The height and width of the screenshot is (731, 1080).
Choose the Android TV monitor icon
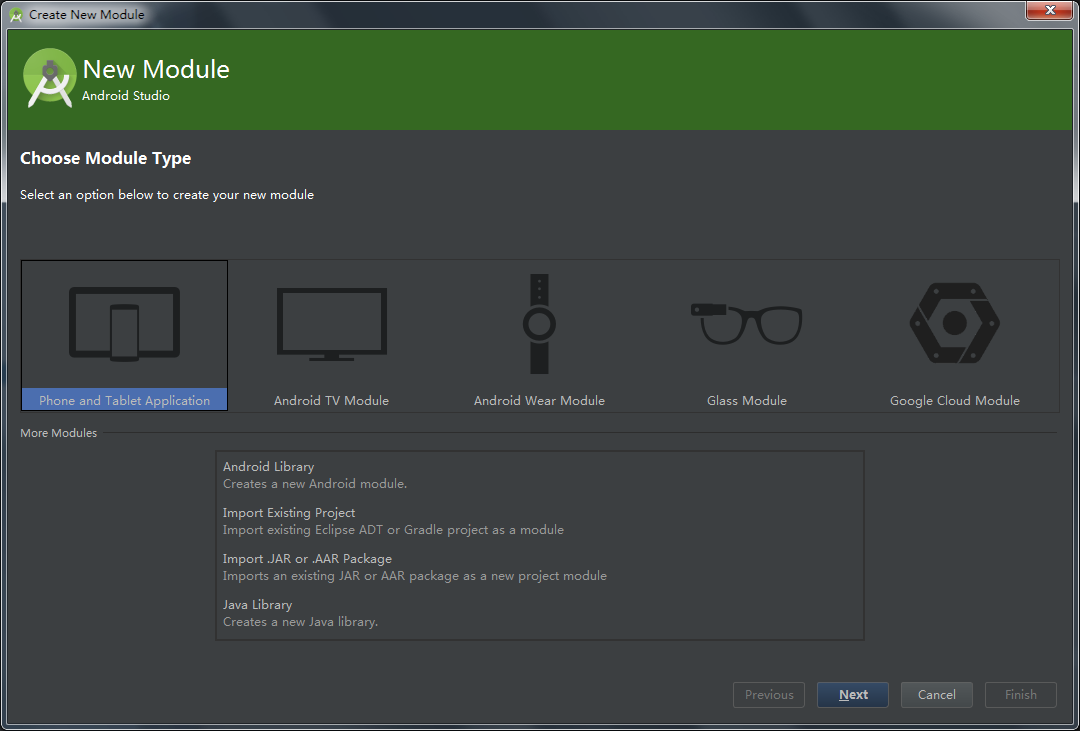(331, 324)
